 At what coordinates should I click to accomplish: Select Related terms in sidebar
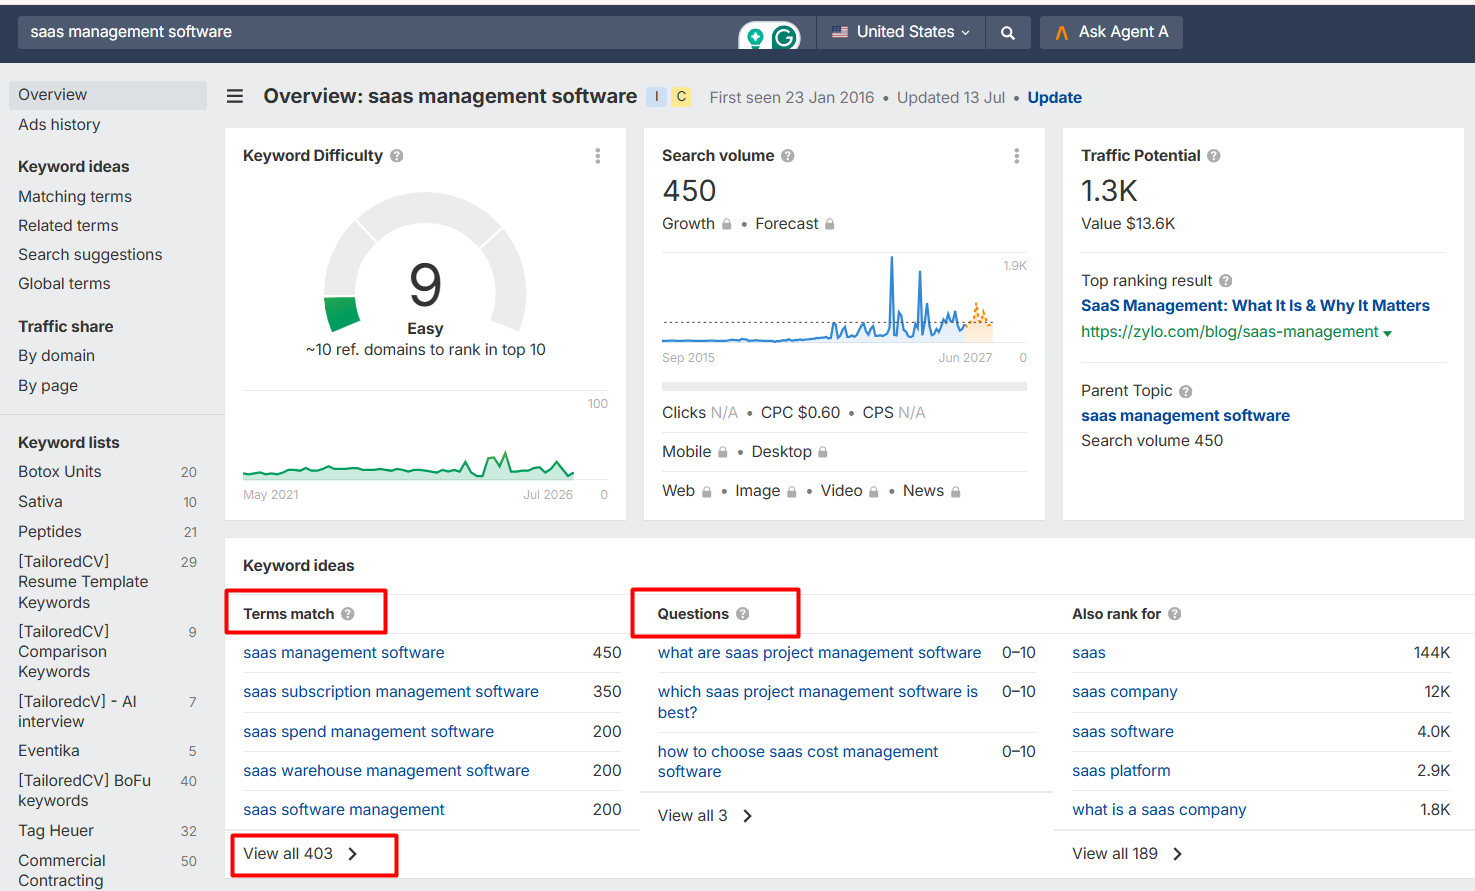pyautogui.click(x=68, y=226)
